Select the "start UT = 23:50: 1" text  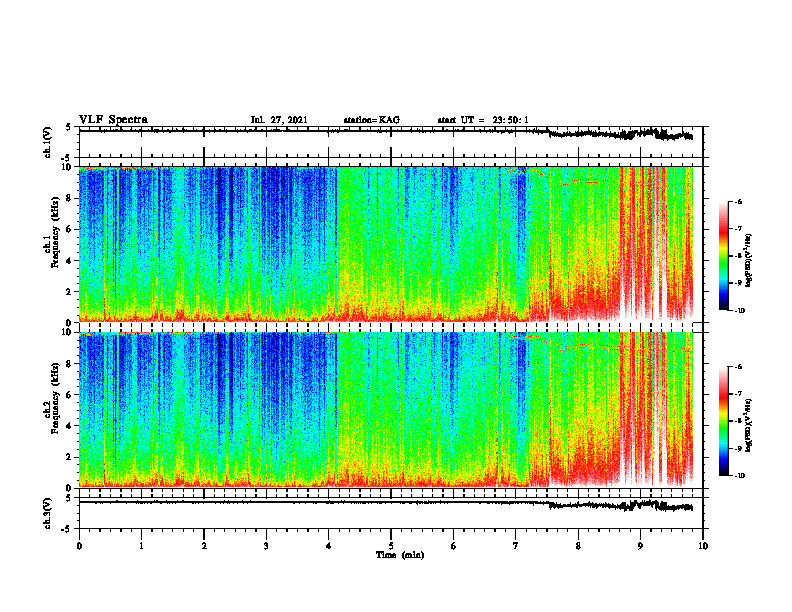click(x=483, y=120)
